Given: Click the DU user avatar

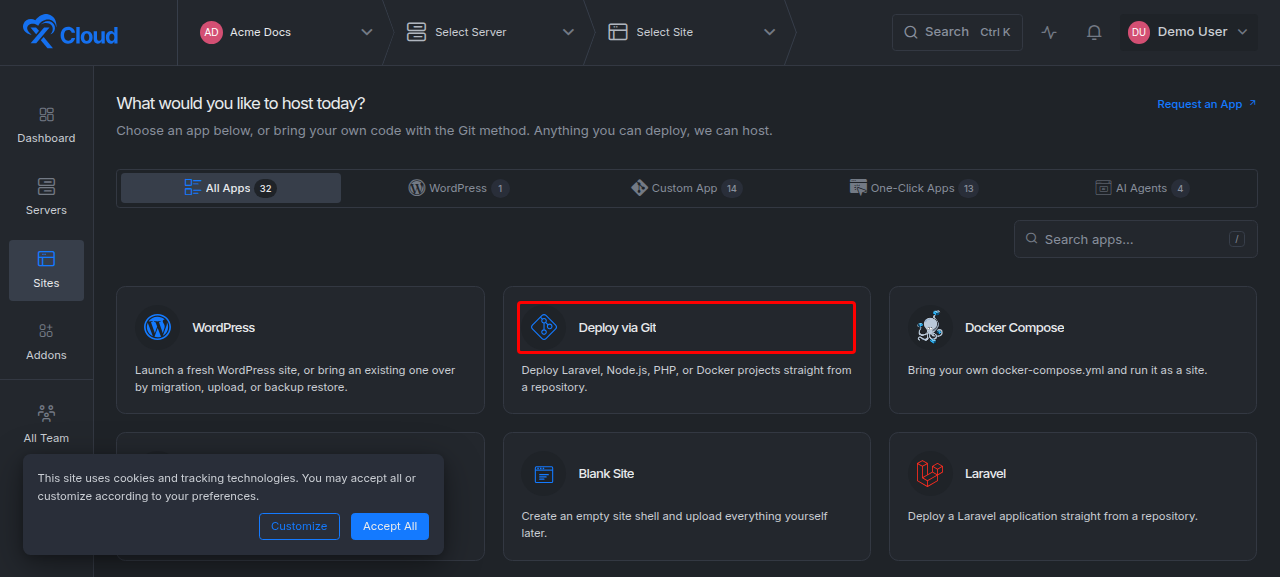Looking at the screenshot, I should [1139, 32].
